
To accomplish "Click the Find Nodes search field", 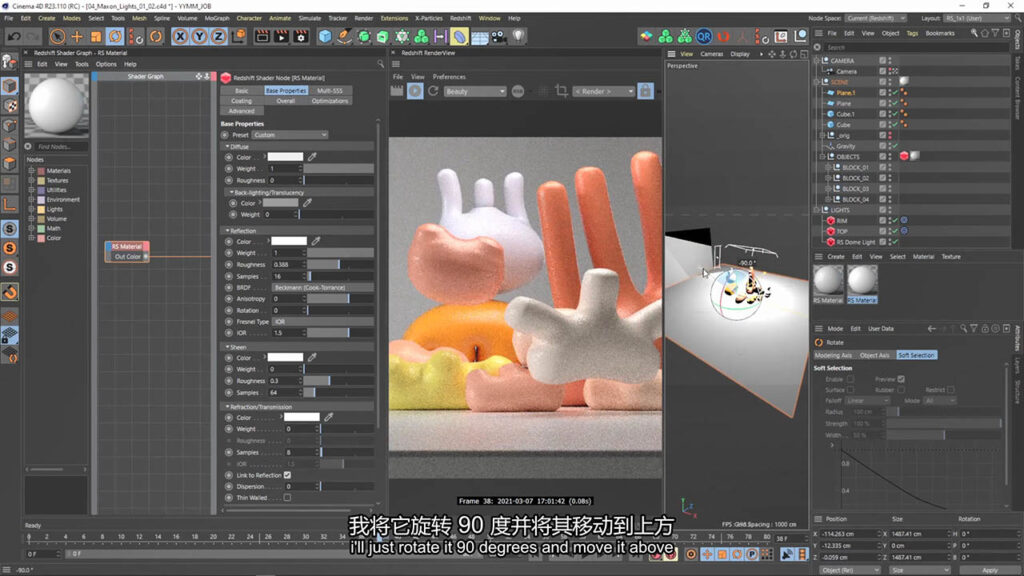I will pyautogui.click(x=61, y=147).
